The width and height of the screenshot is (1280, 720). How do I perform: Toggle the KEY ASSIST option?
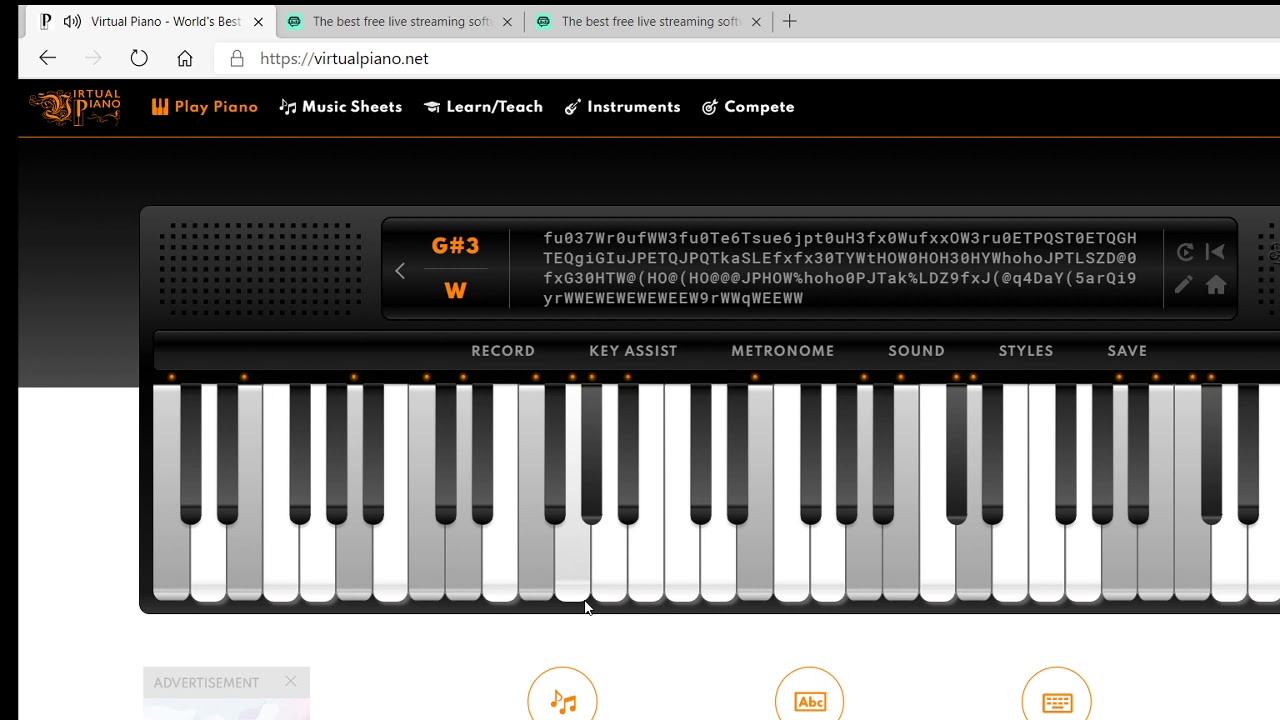(633, 351)
